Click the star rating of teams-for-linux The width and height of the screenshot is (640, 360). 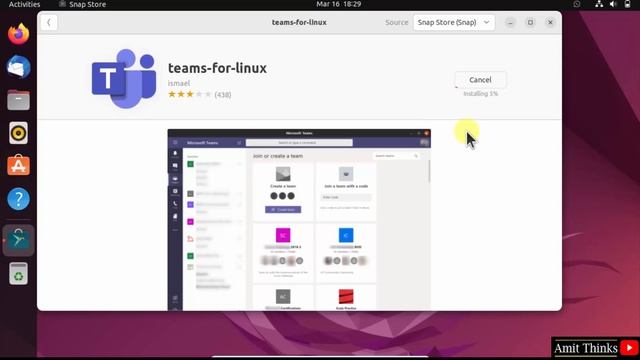click(x=190, y=95)
